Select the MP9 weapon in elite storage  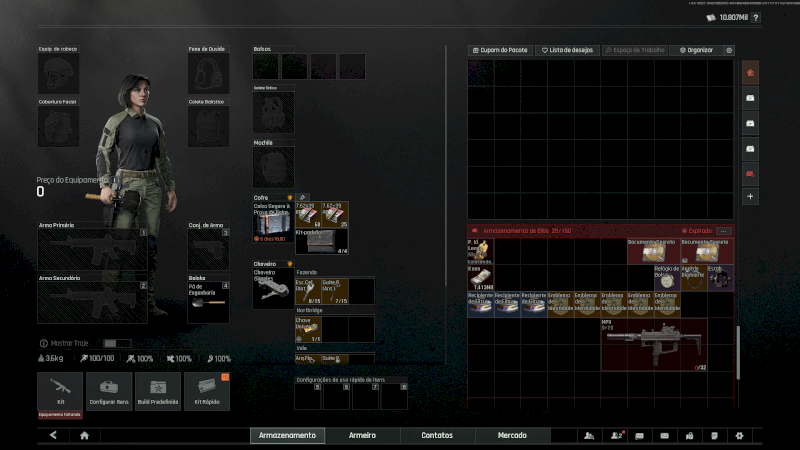click(654, 345)
